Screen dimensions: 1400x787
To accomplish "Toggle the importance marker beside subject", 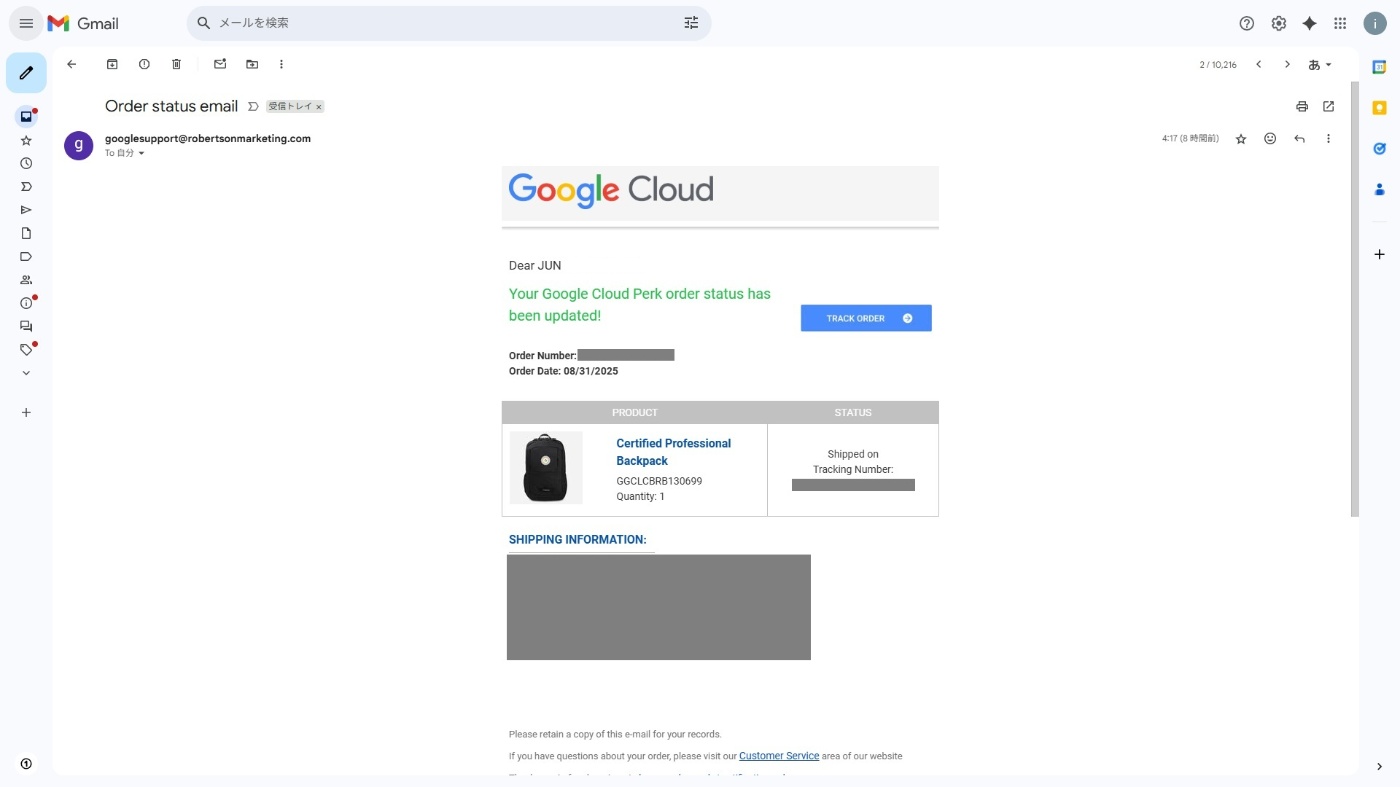I will [253, 106].
